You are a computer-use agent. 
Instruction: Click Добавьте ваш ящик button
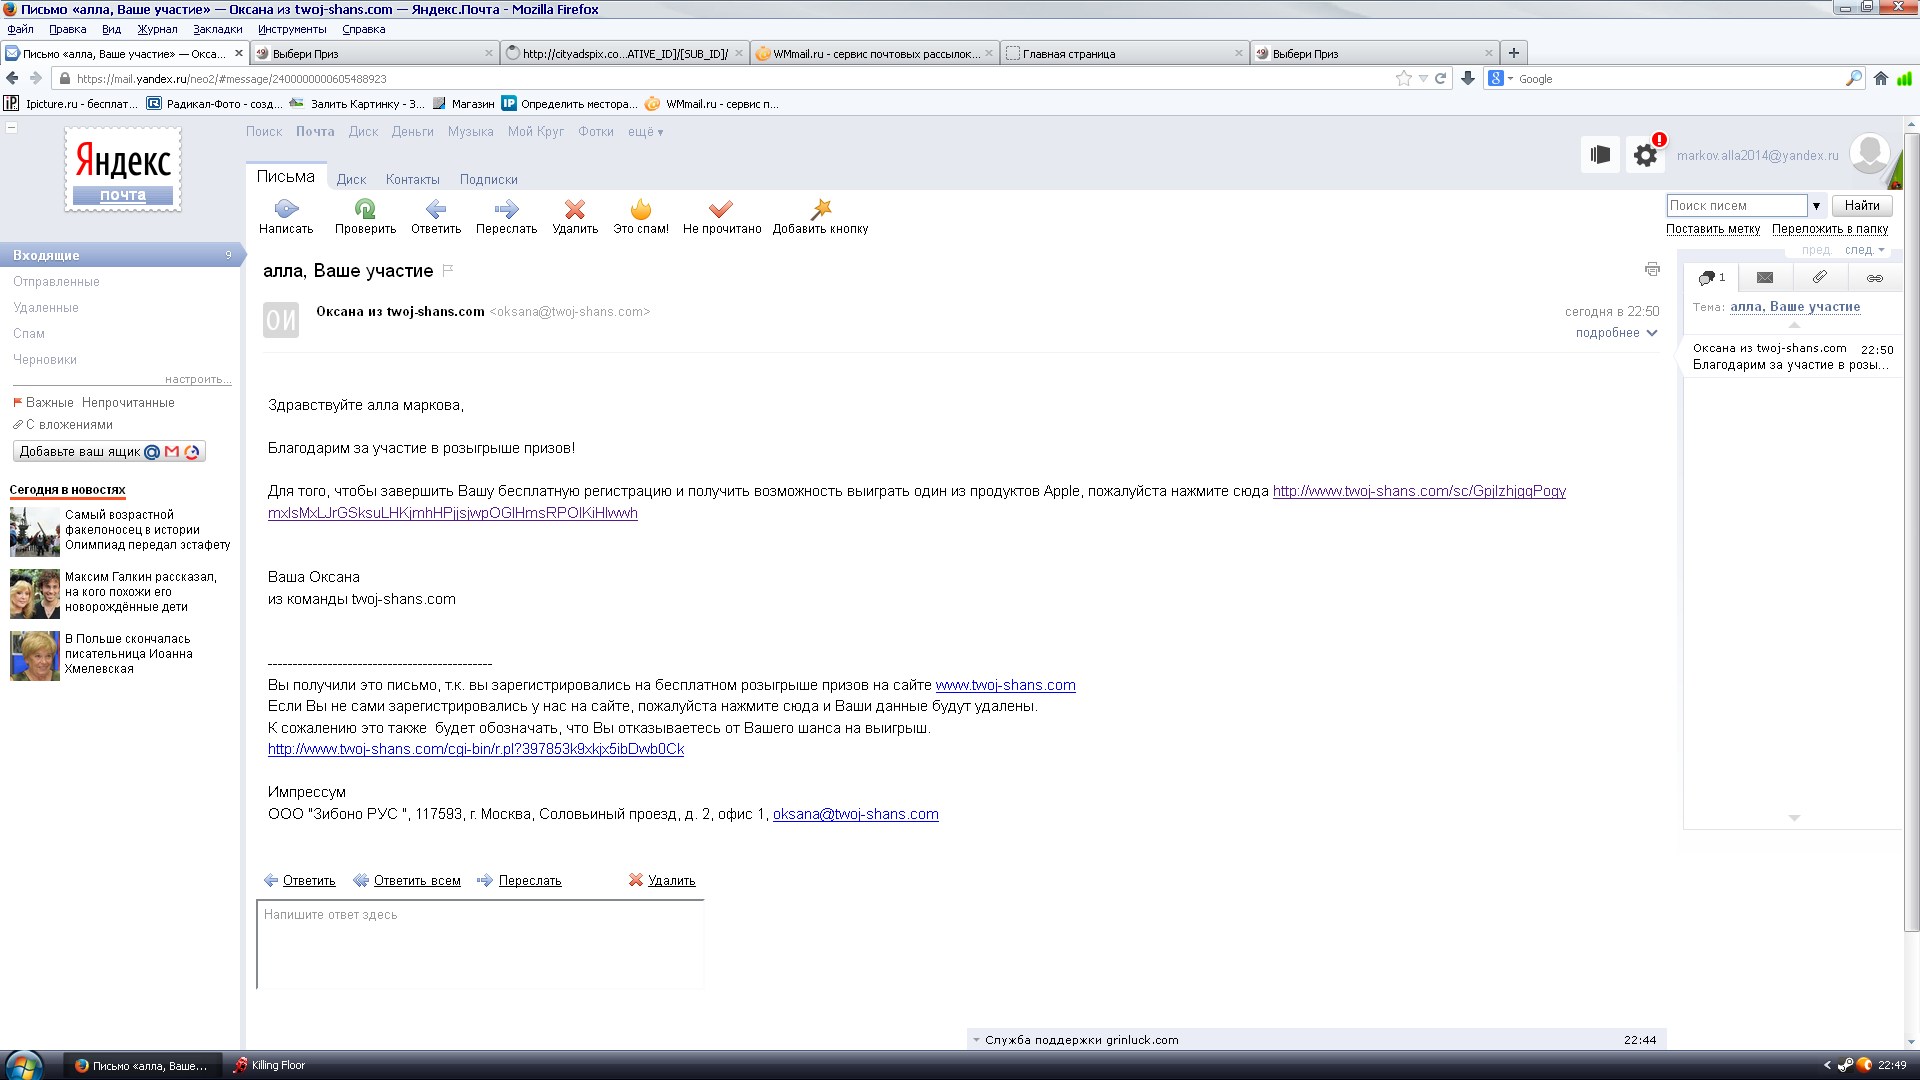109,452
